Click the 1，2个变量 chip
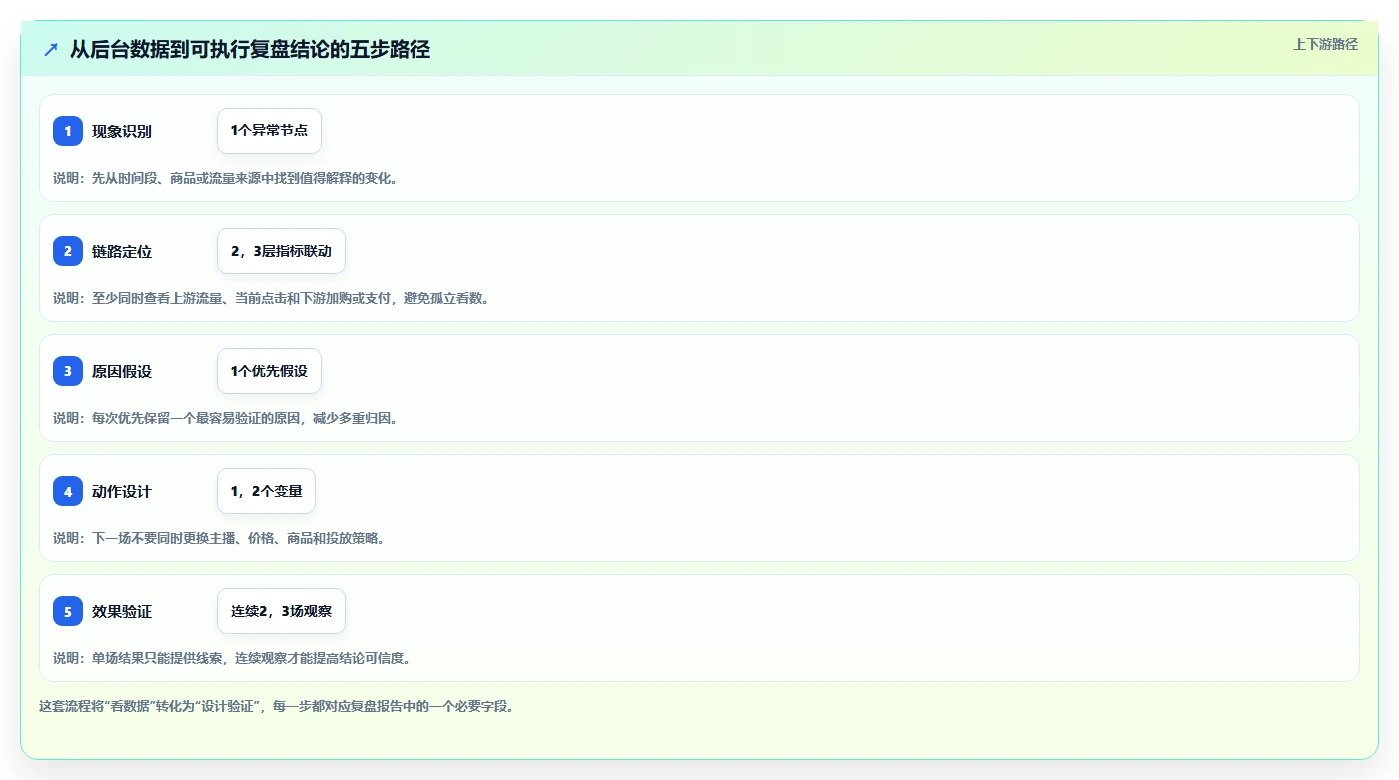The image size is (1399, 780). pos(266,491)
